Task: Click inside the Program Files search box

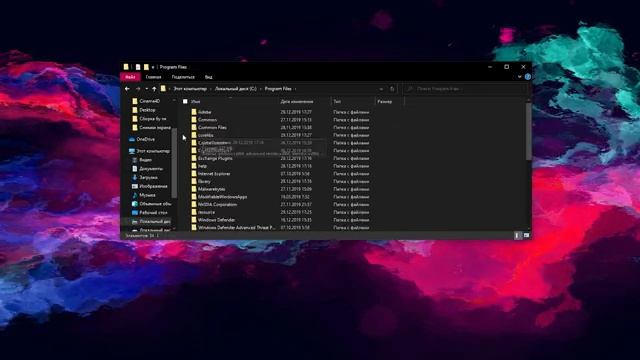Action: pos(466,89)
